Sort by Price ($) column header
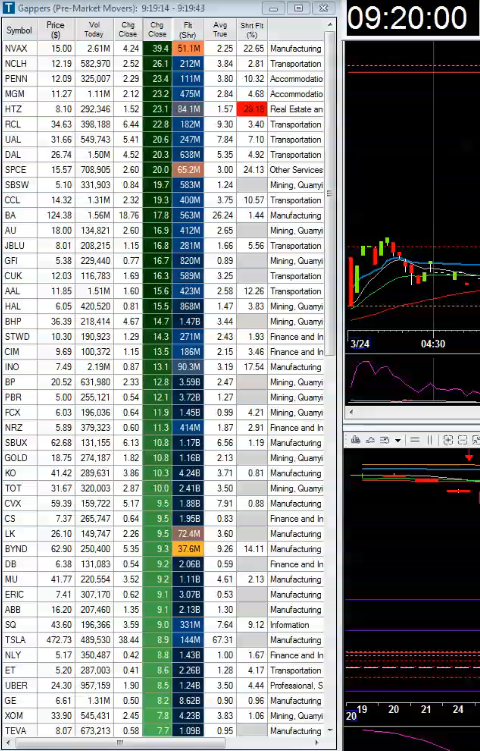 (56, 30)
